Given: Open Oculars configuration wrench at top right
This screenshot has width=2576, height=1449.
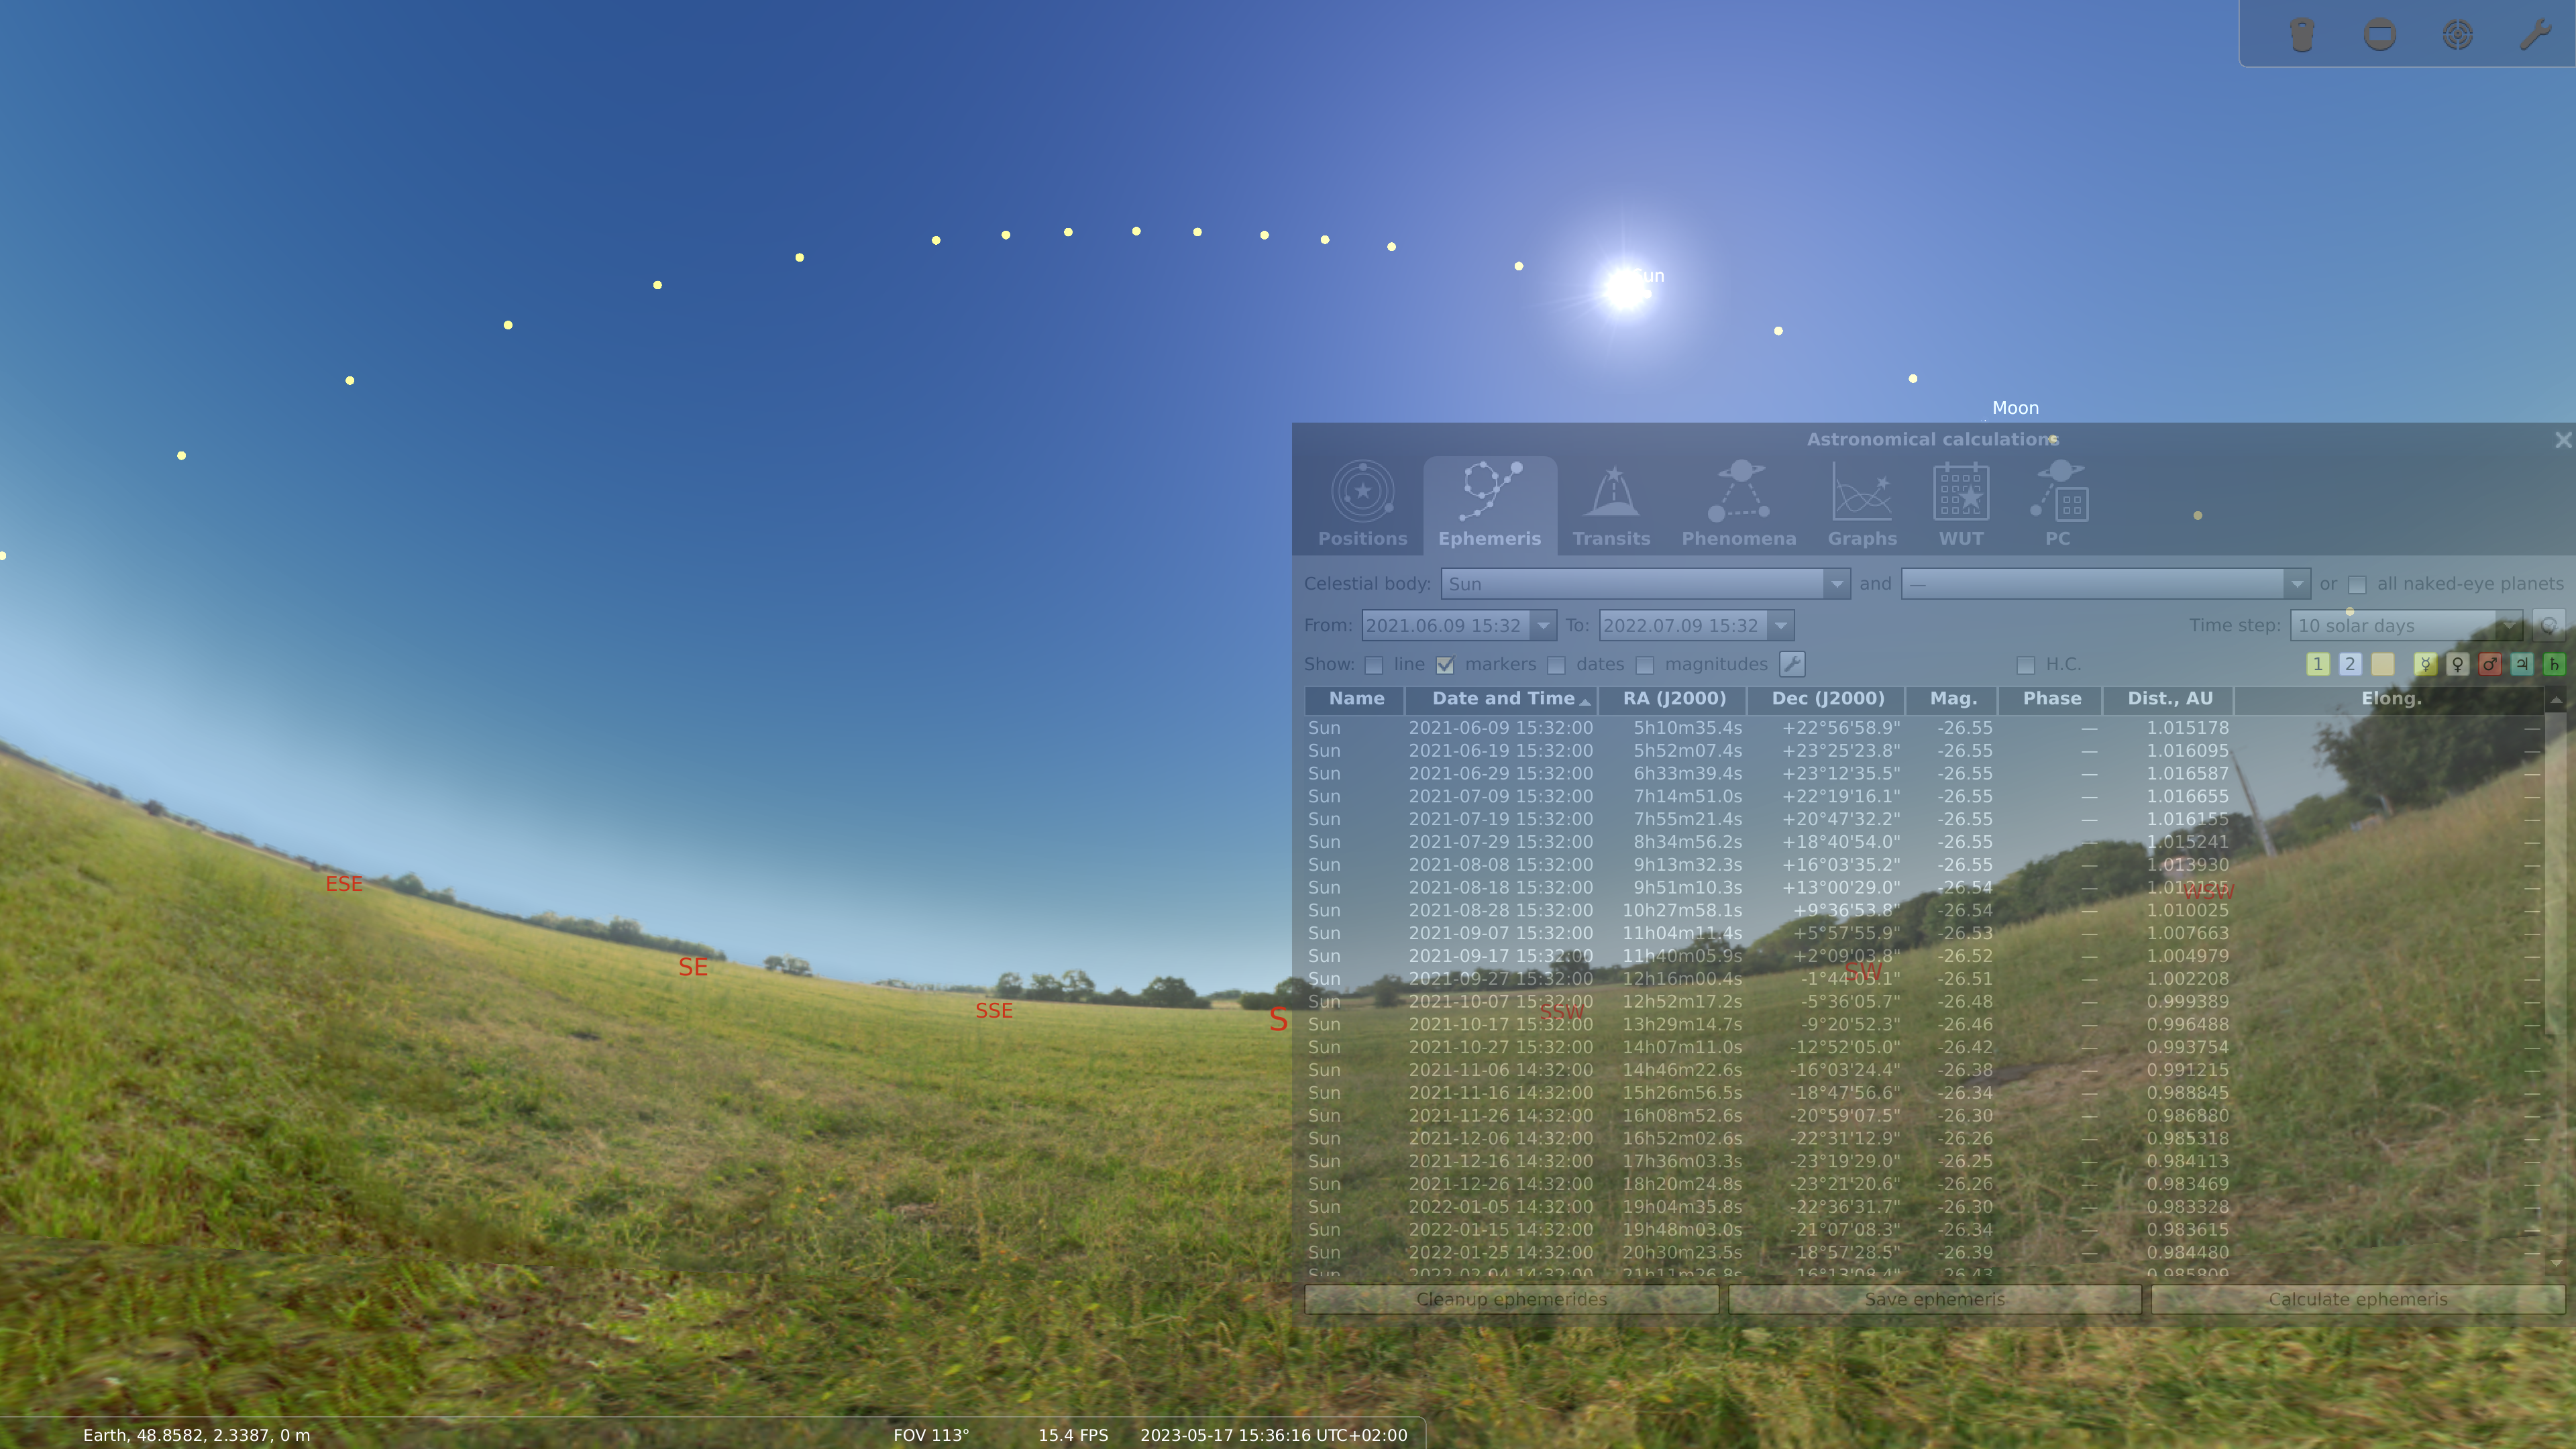Looking at the screenshot, I should pyautogui.click(x=2535, y=35).
